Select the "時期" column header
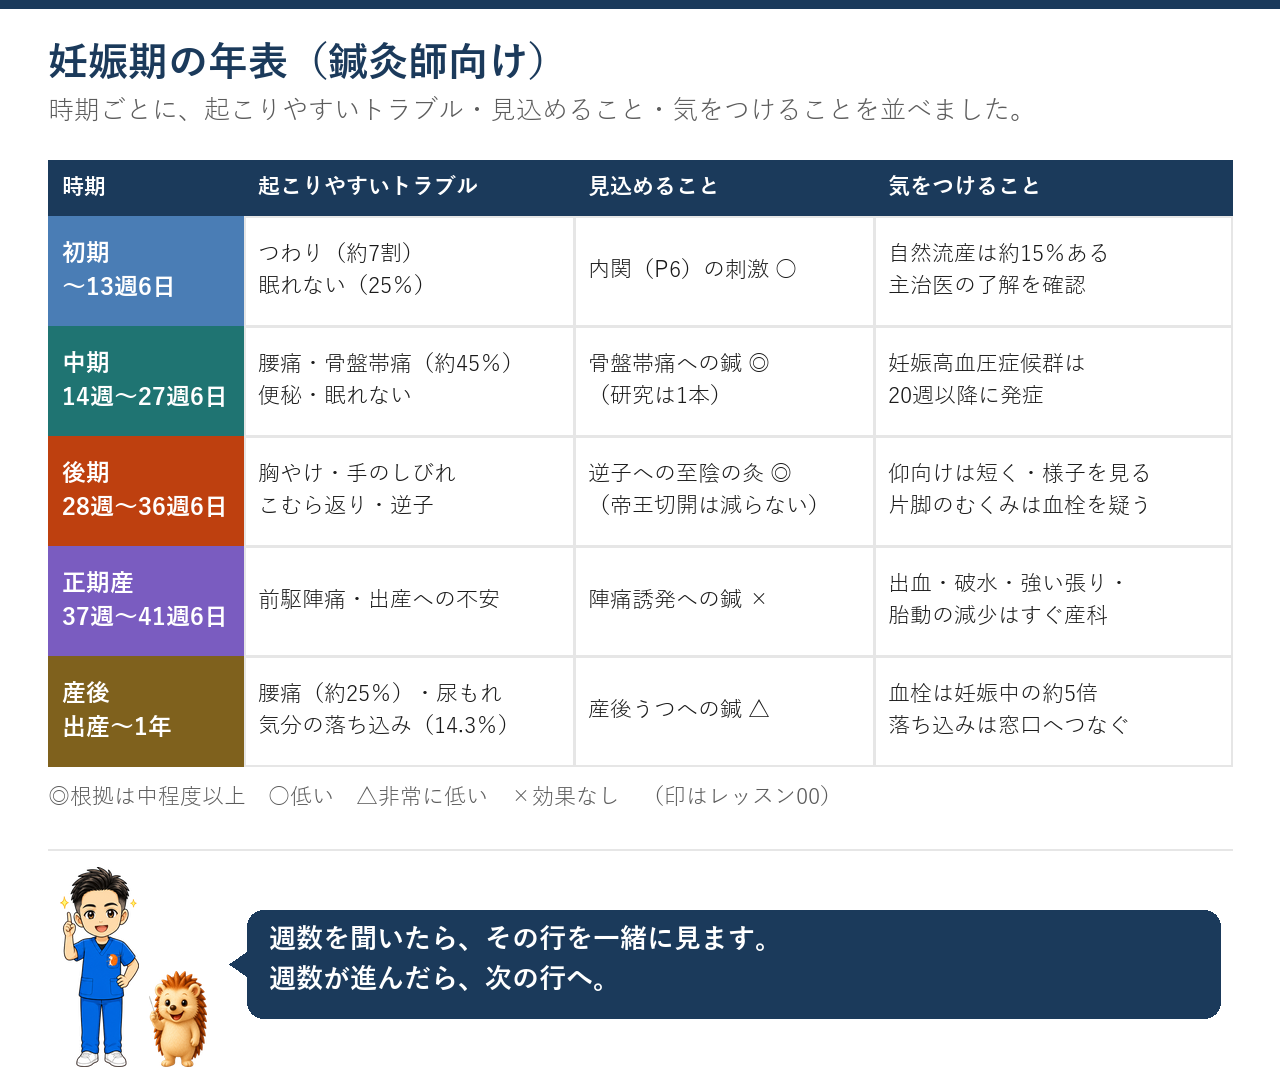 click(x=146, y=187)
